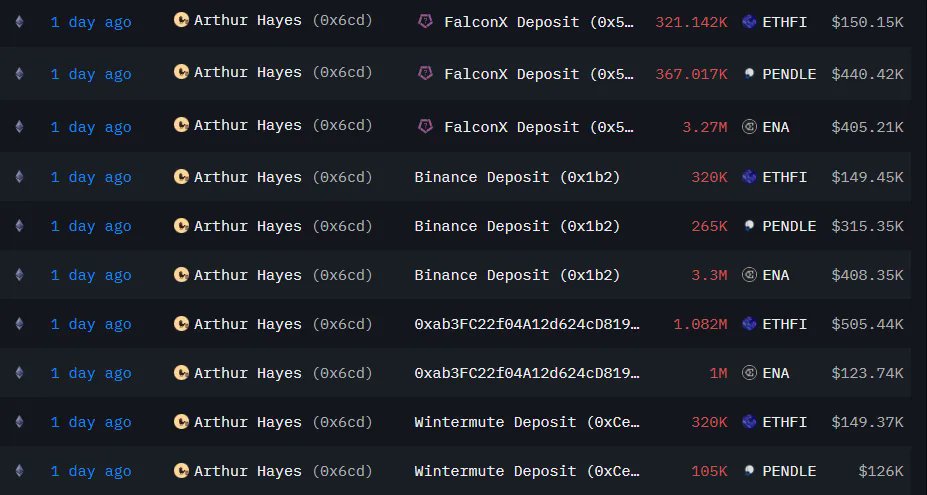Viewport: 927px width, 495px height.
Task: Click ETHFI token icon in the $505.44K row
Action: pyautogui.click(x=749, y=324)
